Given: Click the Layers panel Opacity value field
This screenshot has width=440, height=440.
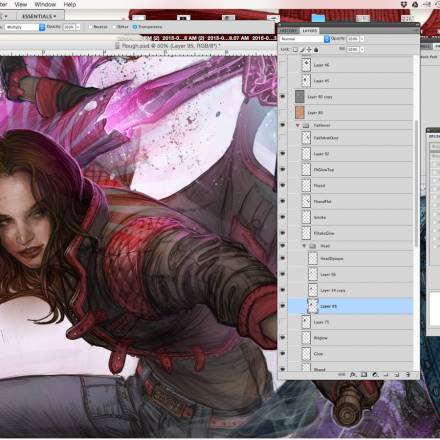Looking at the screenshot, I should [353, 39].
